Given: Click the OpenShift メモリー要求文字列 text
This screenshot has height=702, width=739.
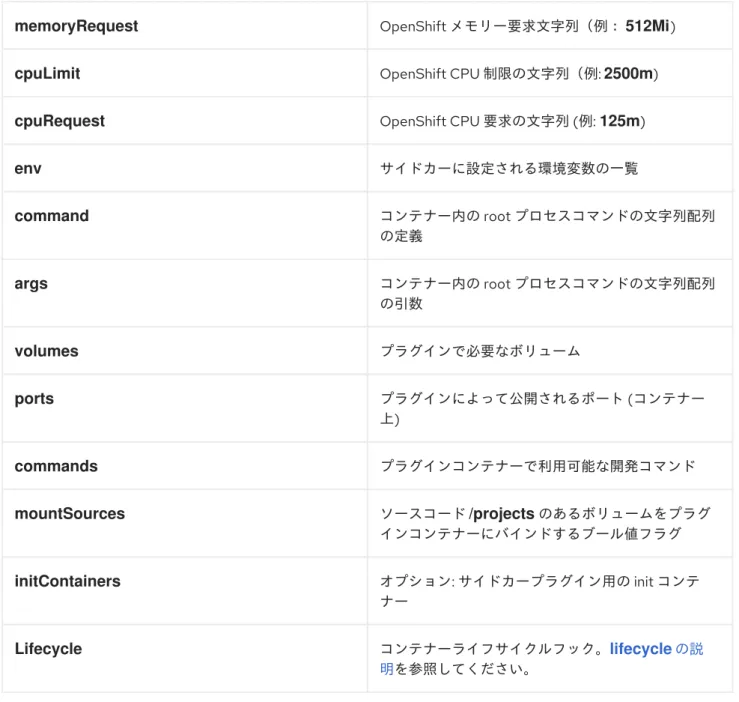Looking at the screenshot, I should [x=479, y=26].
